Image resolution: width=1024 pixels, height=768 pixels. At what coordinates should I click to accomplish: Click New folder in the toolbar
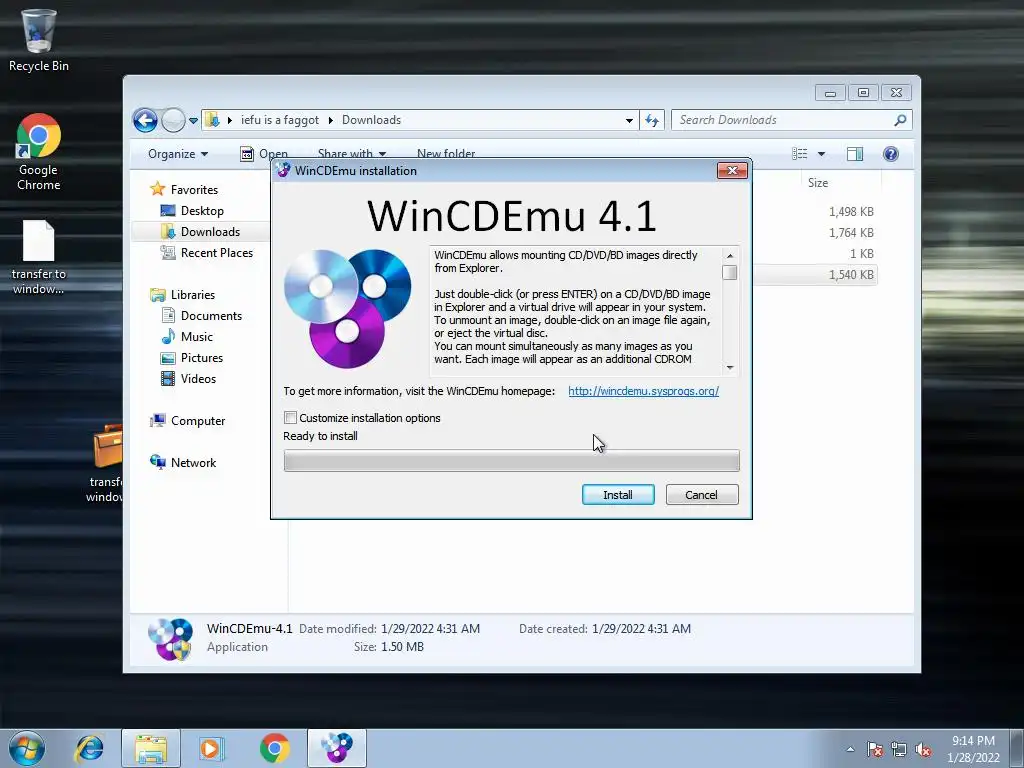446,154
